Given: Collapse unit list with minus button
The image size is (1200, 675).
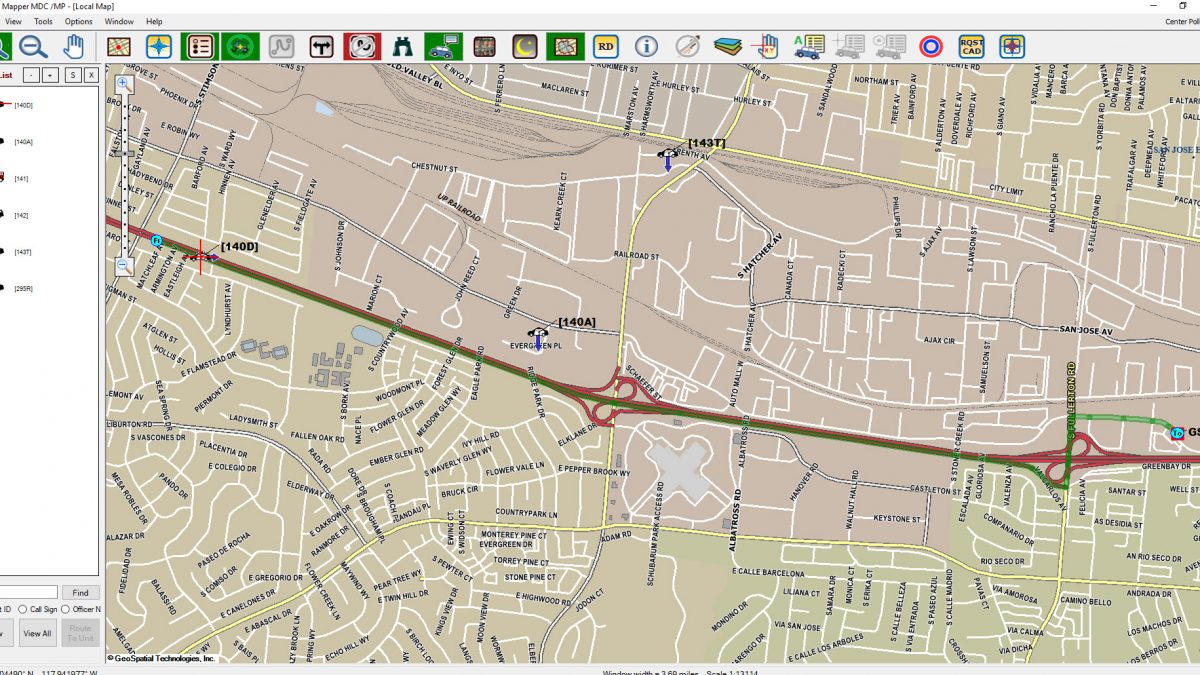Looking at the screenshot, I should (x=31, y=75).
